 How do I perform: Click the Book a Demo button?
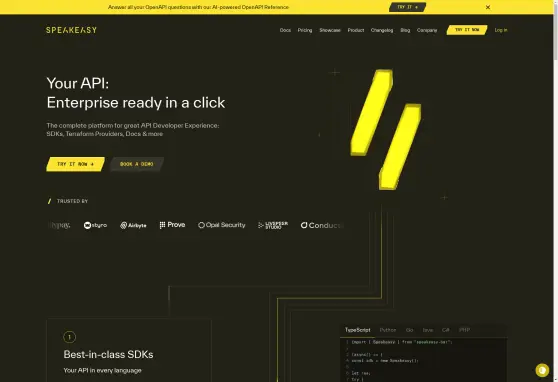click(x=137, y=164)
